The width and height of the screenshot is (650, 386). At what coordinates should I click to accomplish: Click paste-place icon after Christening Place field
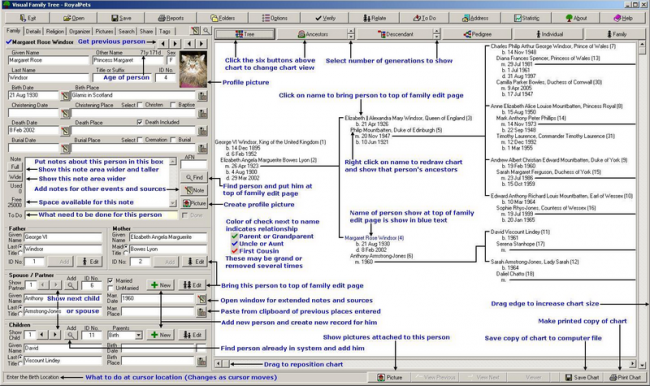click(202, 113)
